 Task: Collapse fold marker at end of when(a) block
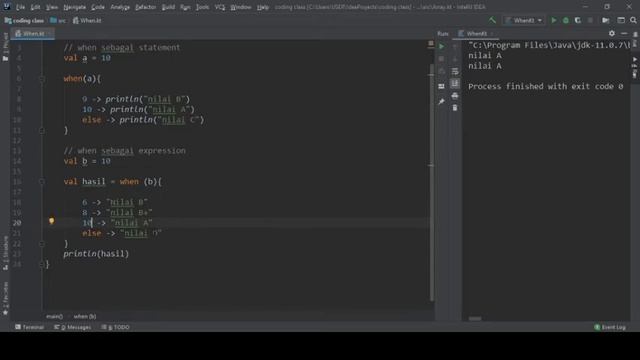pyautogui.click(x=42, y=130)
